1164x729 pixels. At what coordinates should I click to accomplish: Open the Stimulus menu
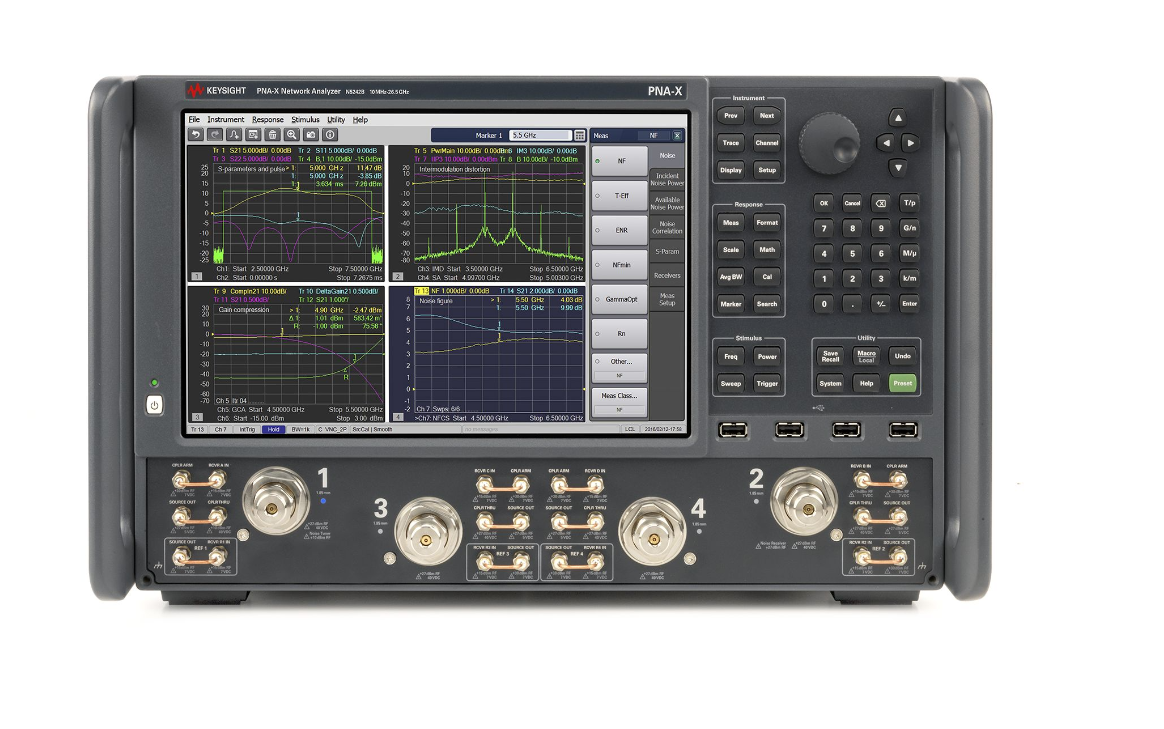pyautogui.click(x=305, y=119)
